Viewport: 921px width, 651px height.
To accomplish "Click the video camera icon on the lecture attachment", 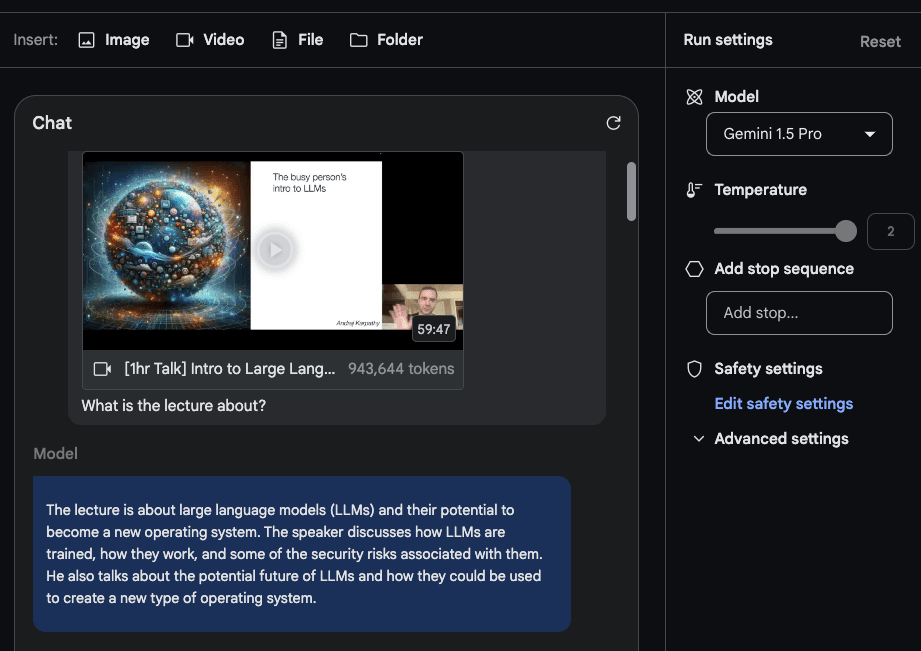I will click(x=101, y=369).
